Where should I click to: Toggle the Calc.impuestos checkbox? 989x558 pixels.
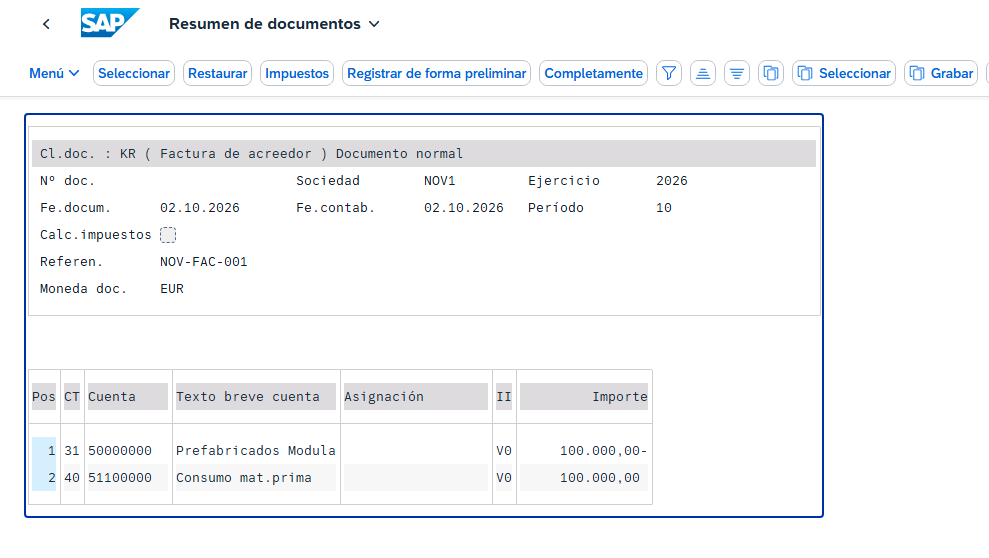point(168,235)
